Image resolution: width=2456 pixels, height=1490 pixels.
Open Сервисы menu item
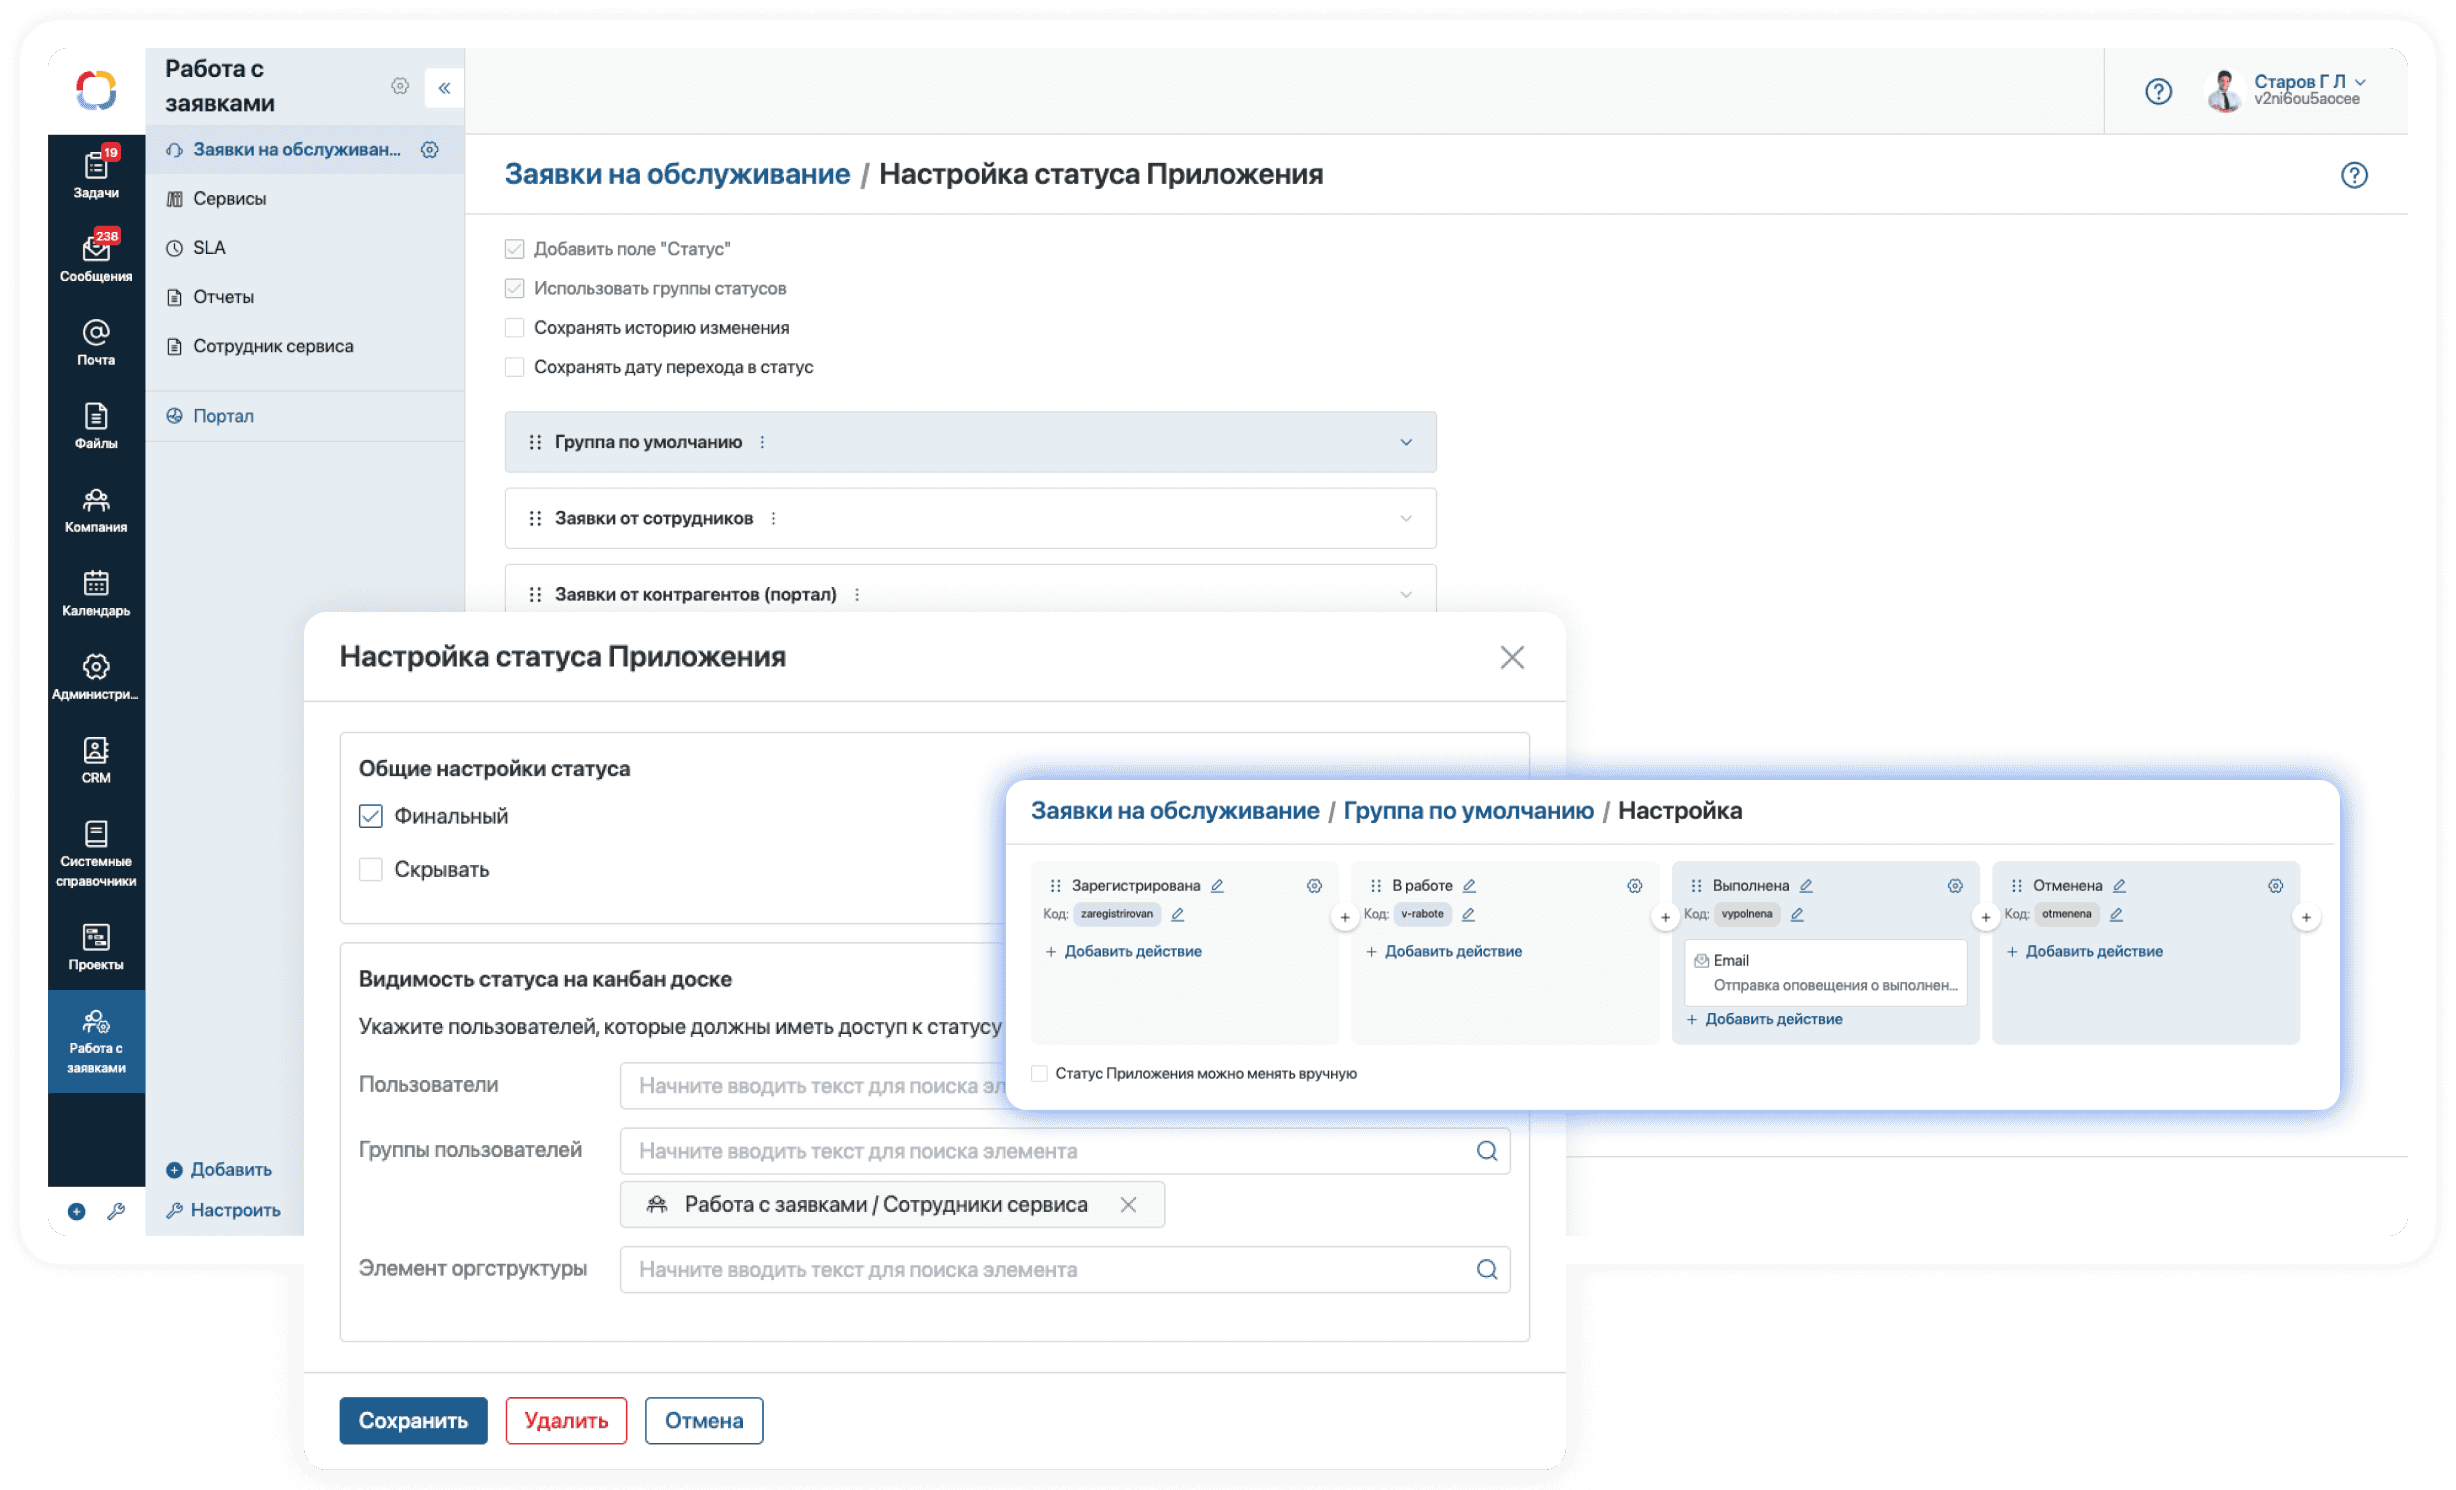[229, 199]
